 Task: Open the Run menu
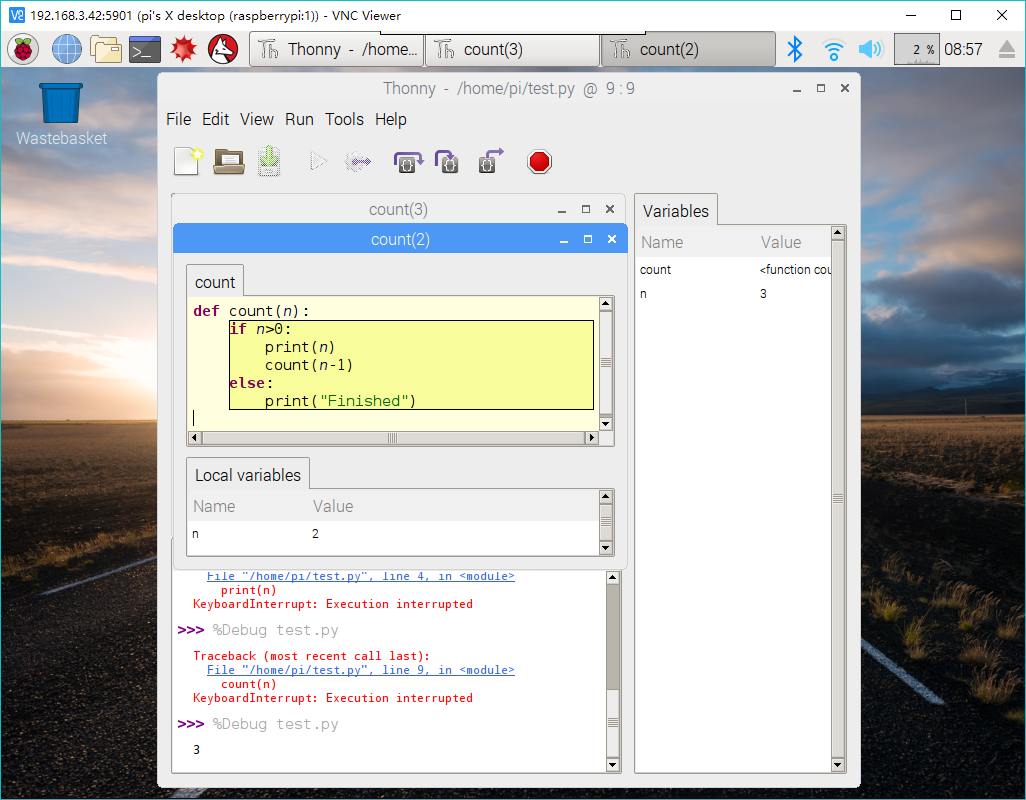(x=299, y=119)
